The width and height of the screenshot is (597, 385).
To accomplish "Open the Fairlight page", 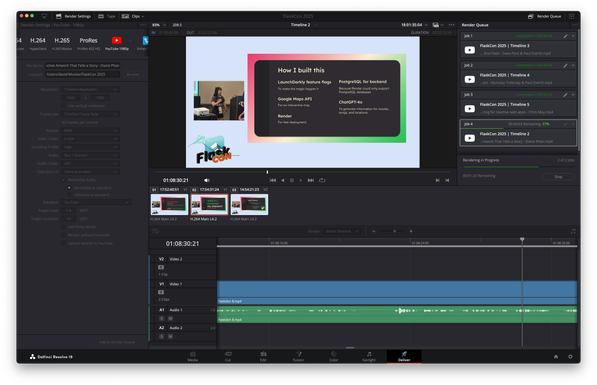I will click(x=369, y=356).
